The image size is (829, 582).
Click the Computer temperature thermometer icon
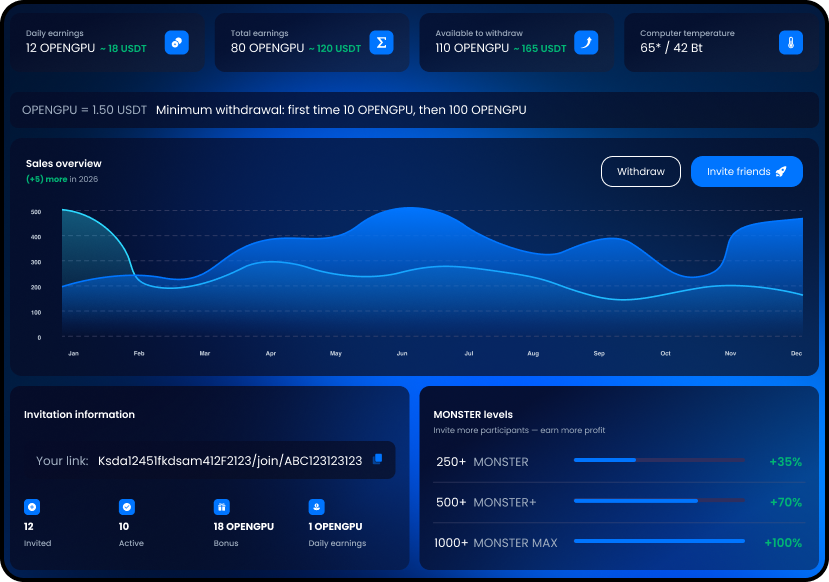click(x=790, y=42)
